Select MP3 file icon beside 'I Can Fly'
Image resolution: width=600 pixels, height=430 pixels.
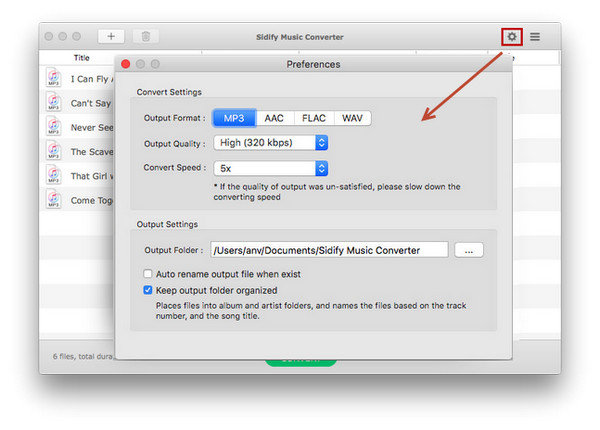pyautogui.click(x=54, y=78)
